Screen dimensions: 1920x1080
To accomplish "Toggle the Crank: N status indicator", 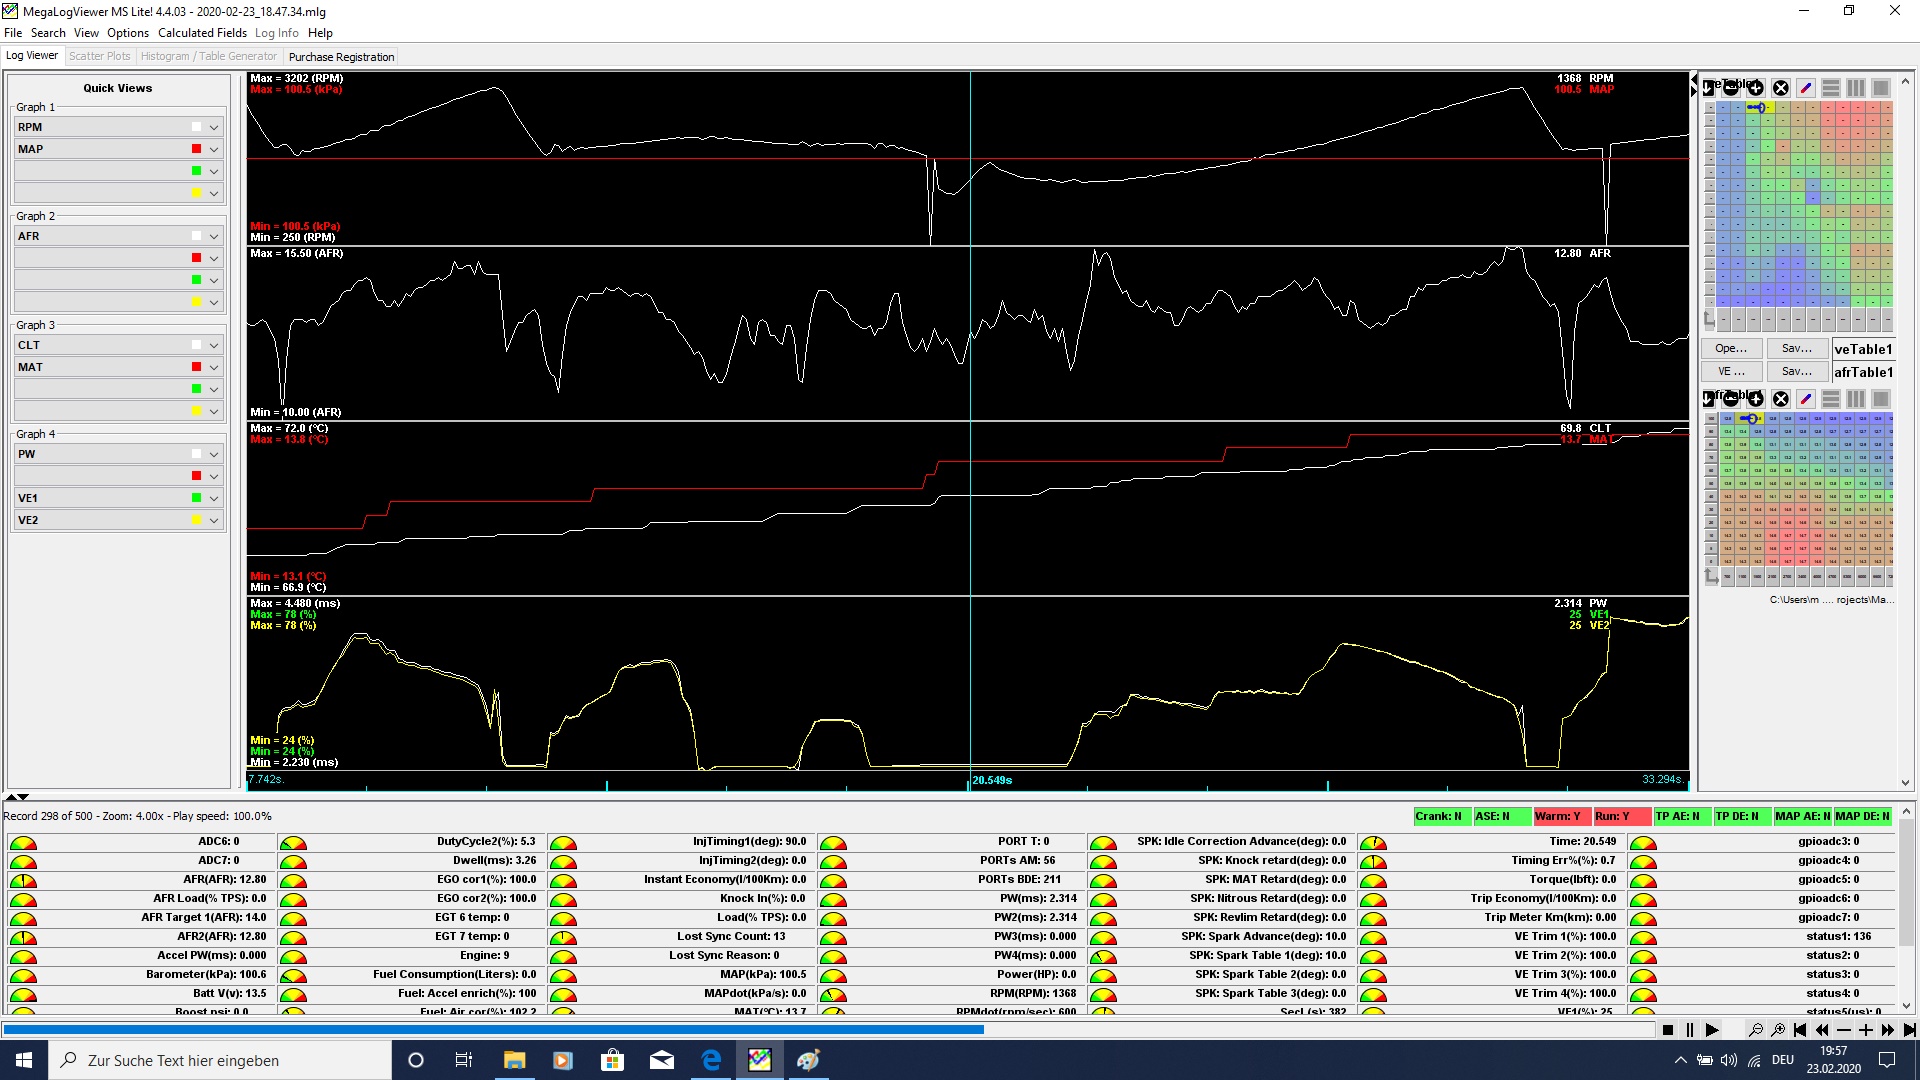I will tap(1441, 816).
